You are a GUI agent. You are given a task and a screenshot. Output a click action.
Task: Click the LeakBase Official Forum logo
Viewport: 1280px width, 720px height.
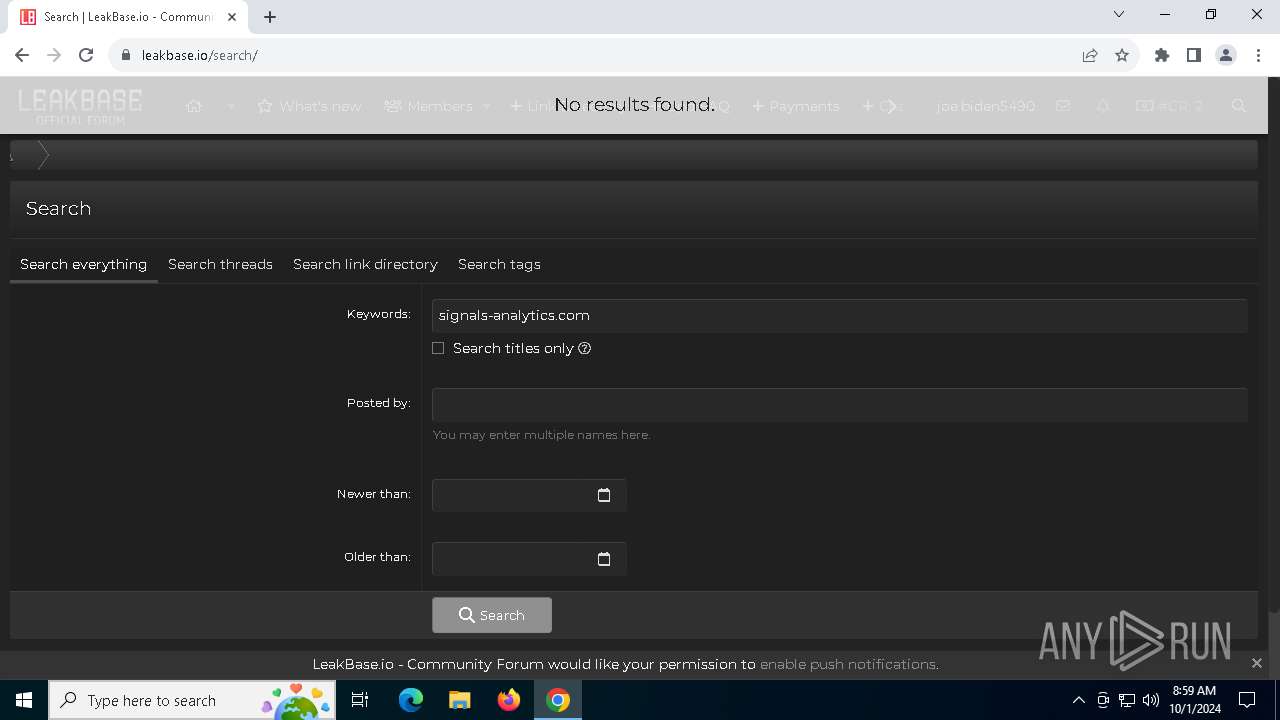pos(80,106)
